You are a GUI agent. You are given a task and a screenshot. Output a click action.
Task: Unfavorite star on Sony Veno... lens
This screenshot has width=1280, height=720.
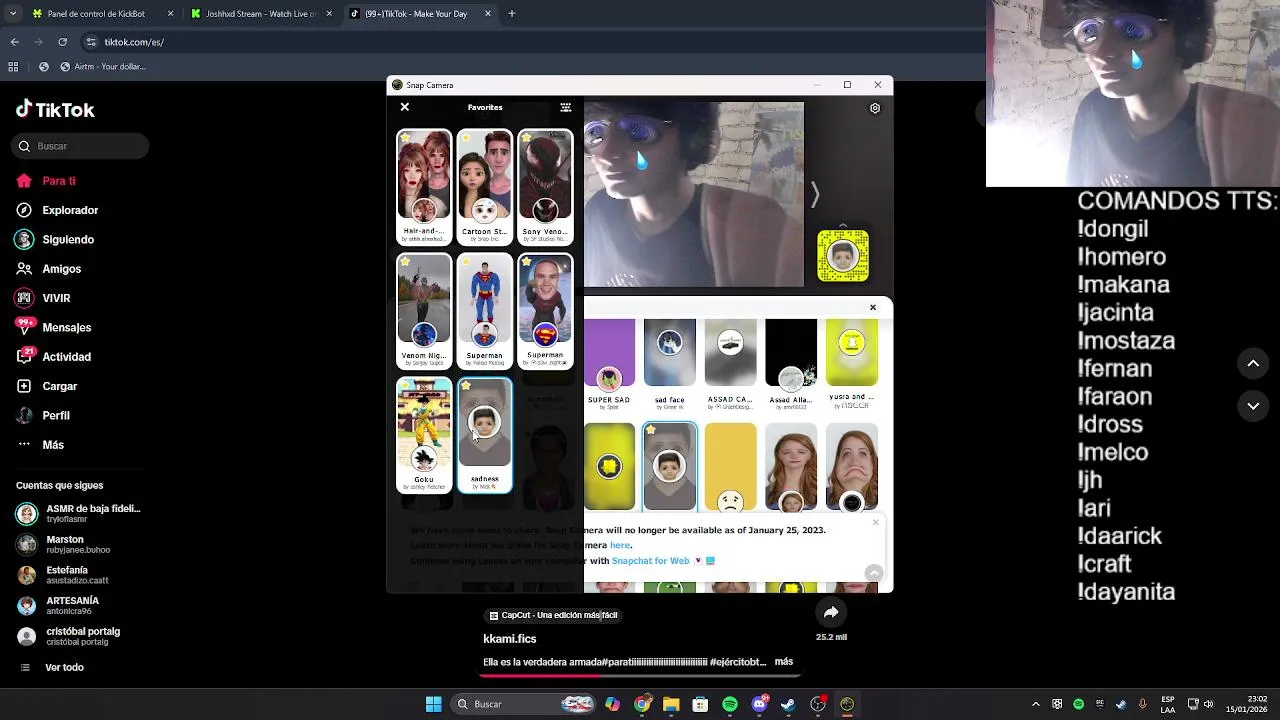527,138
